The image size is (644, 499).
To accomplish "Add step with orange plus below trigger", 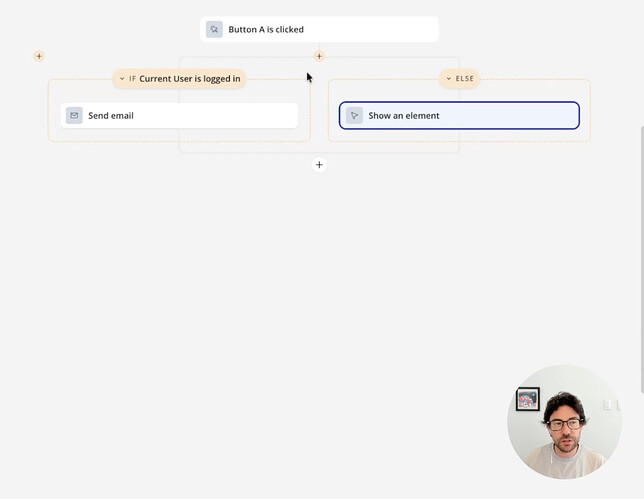I will point(319,56).
